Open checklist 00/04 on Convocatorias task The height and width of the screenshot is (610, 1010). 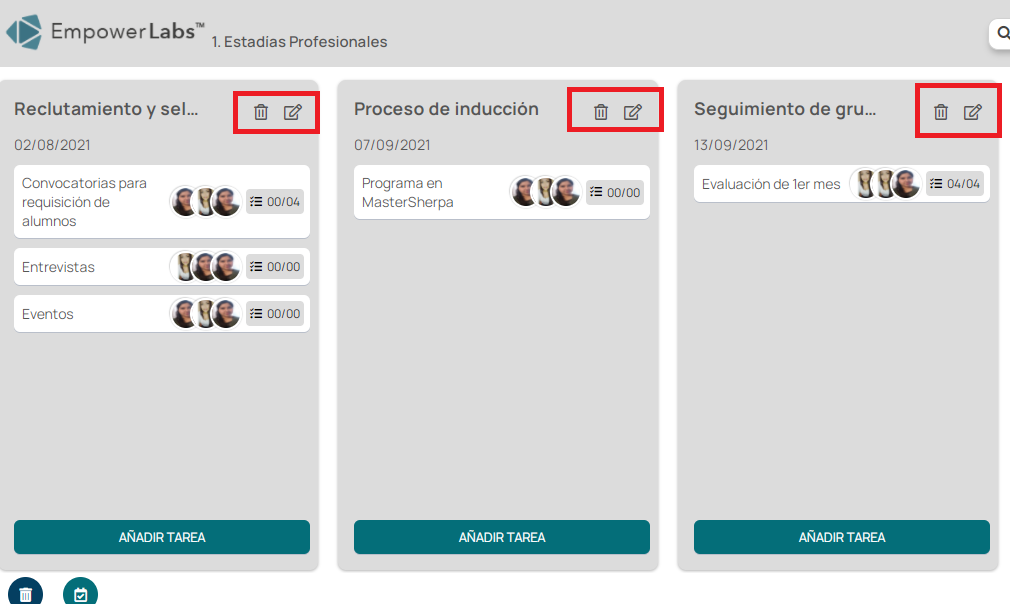(275, 202)
